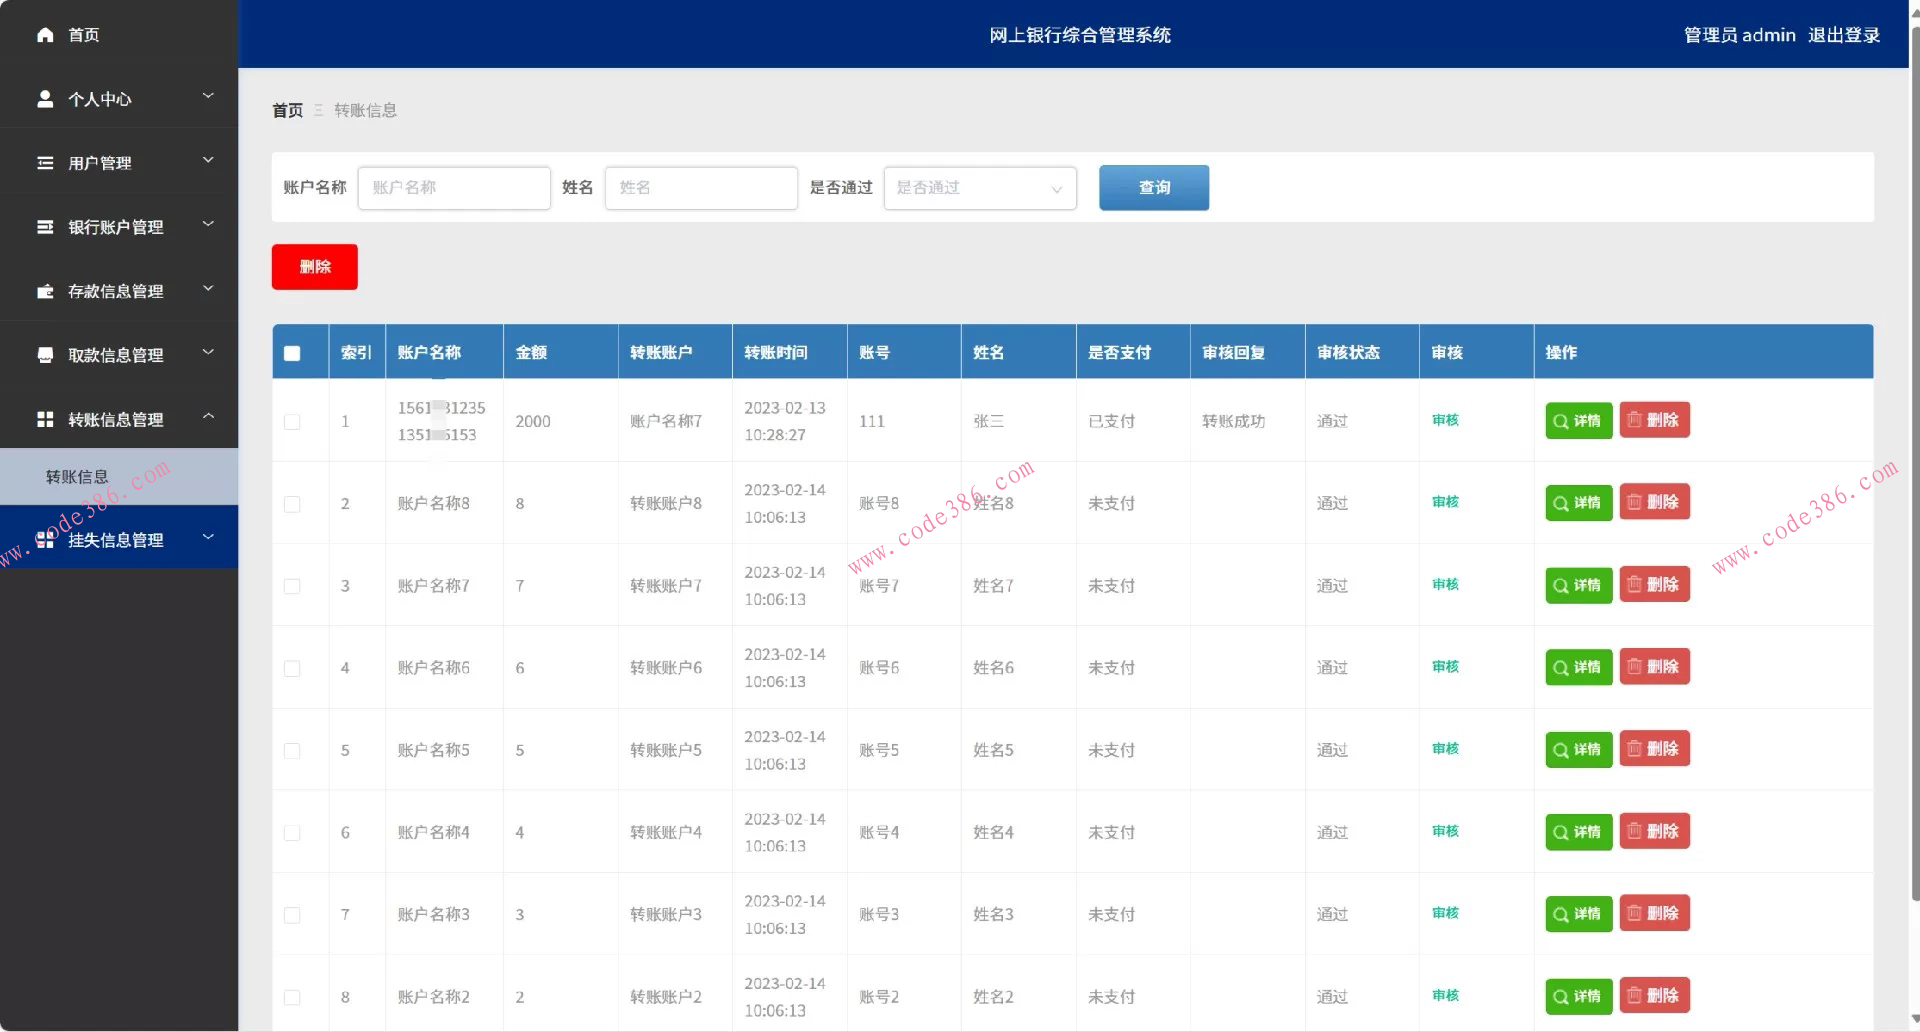Select the checkbox on the 张三 row
Viewport: 1920px width, 1032px height.
292,421
